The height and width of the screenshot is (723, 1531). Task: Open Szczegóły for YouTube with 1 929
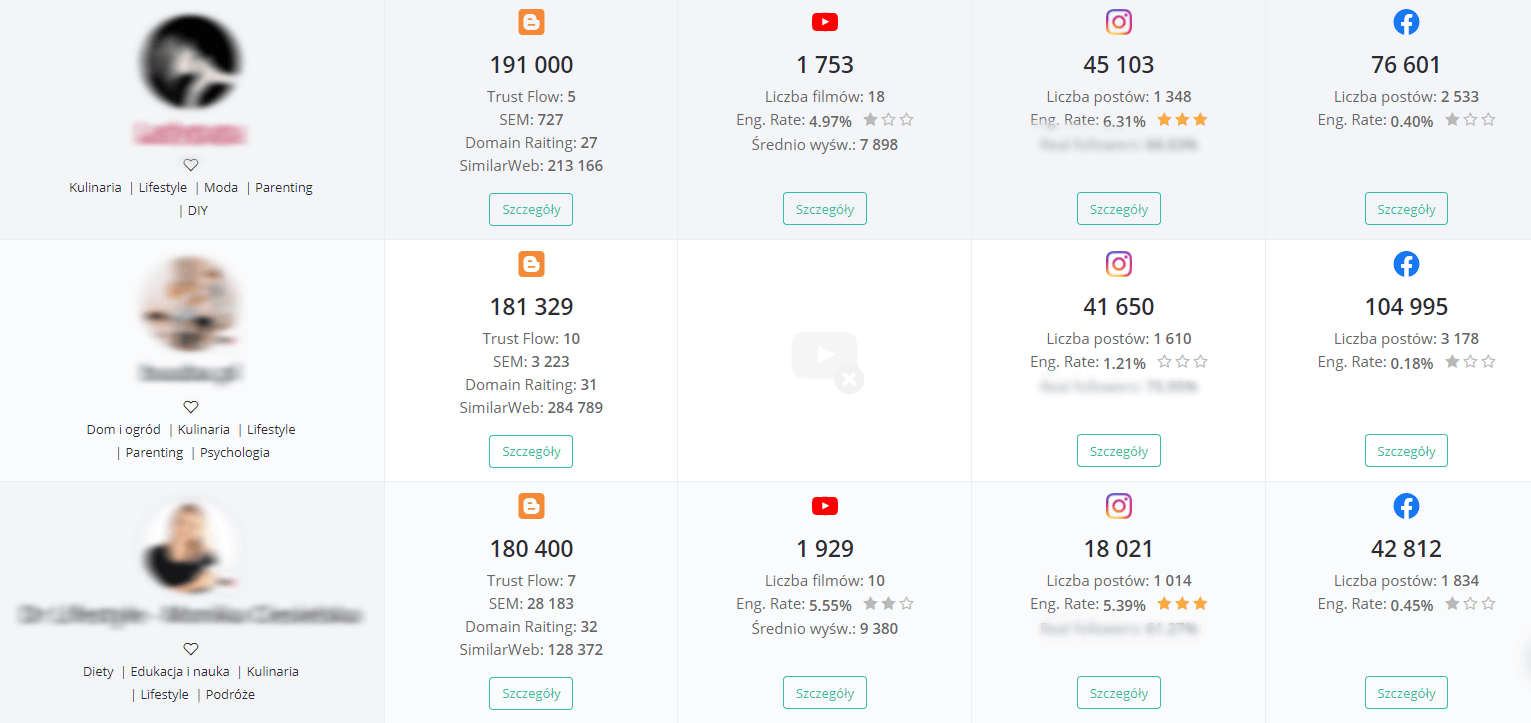coord(825,693)
